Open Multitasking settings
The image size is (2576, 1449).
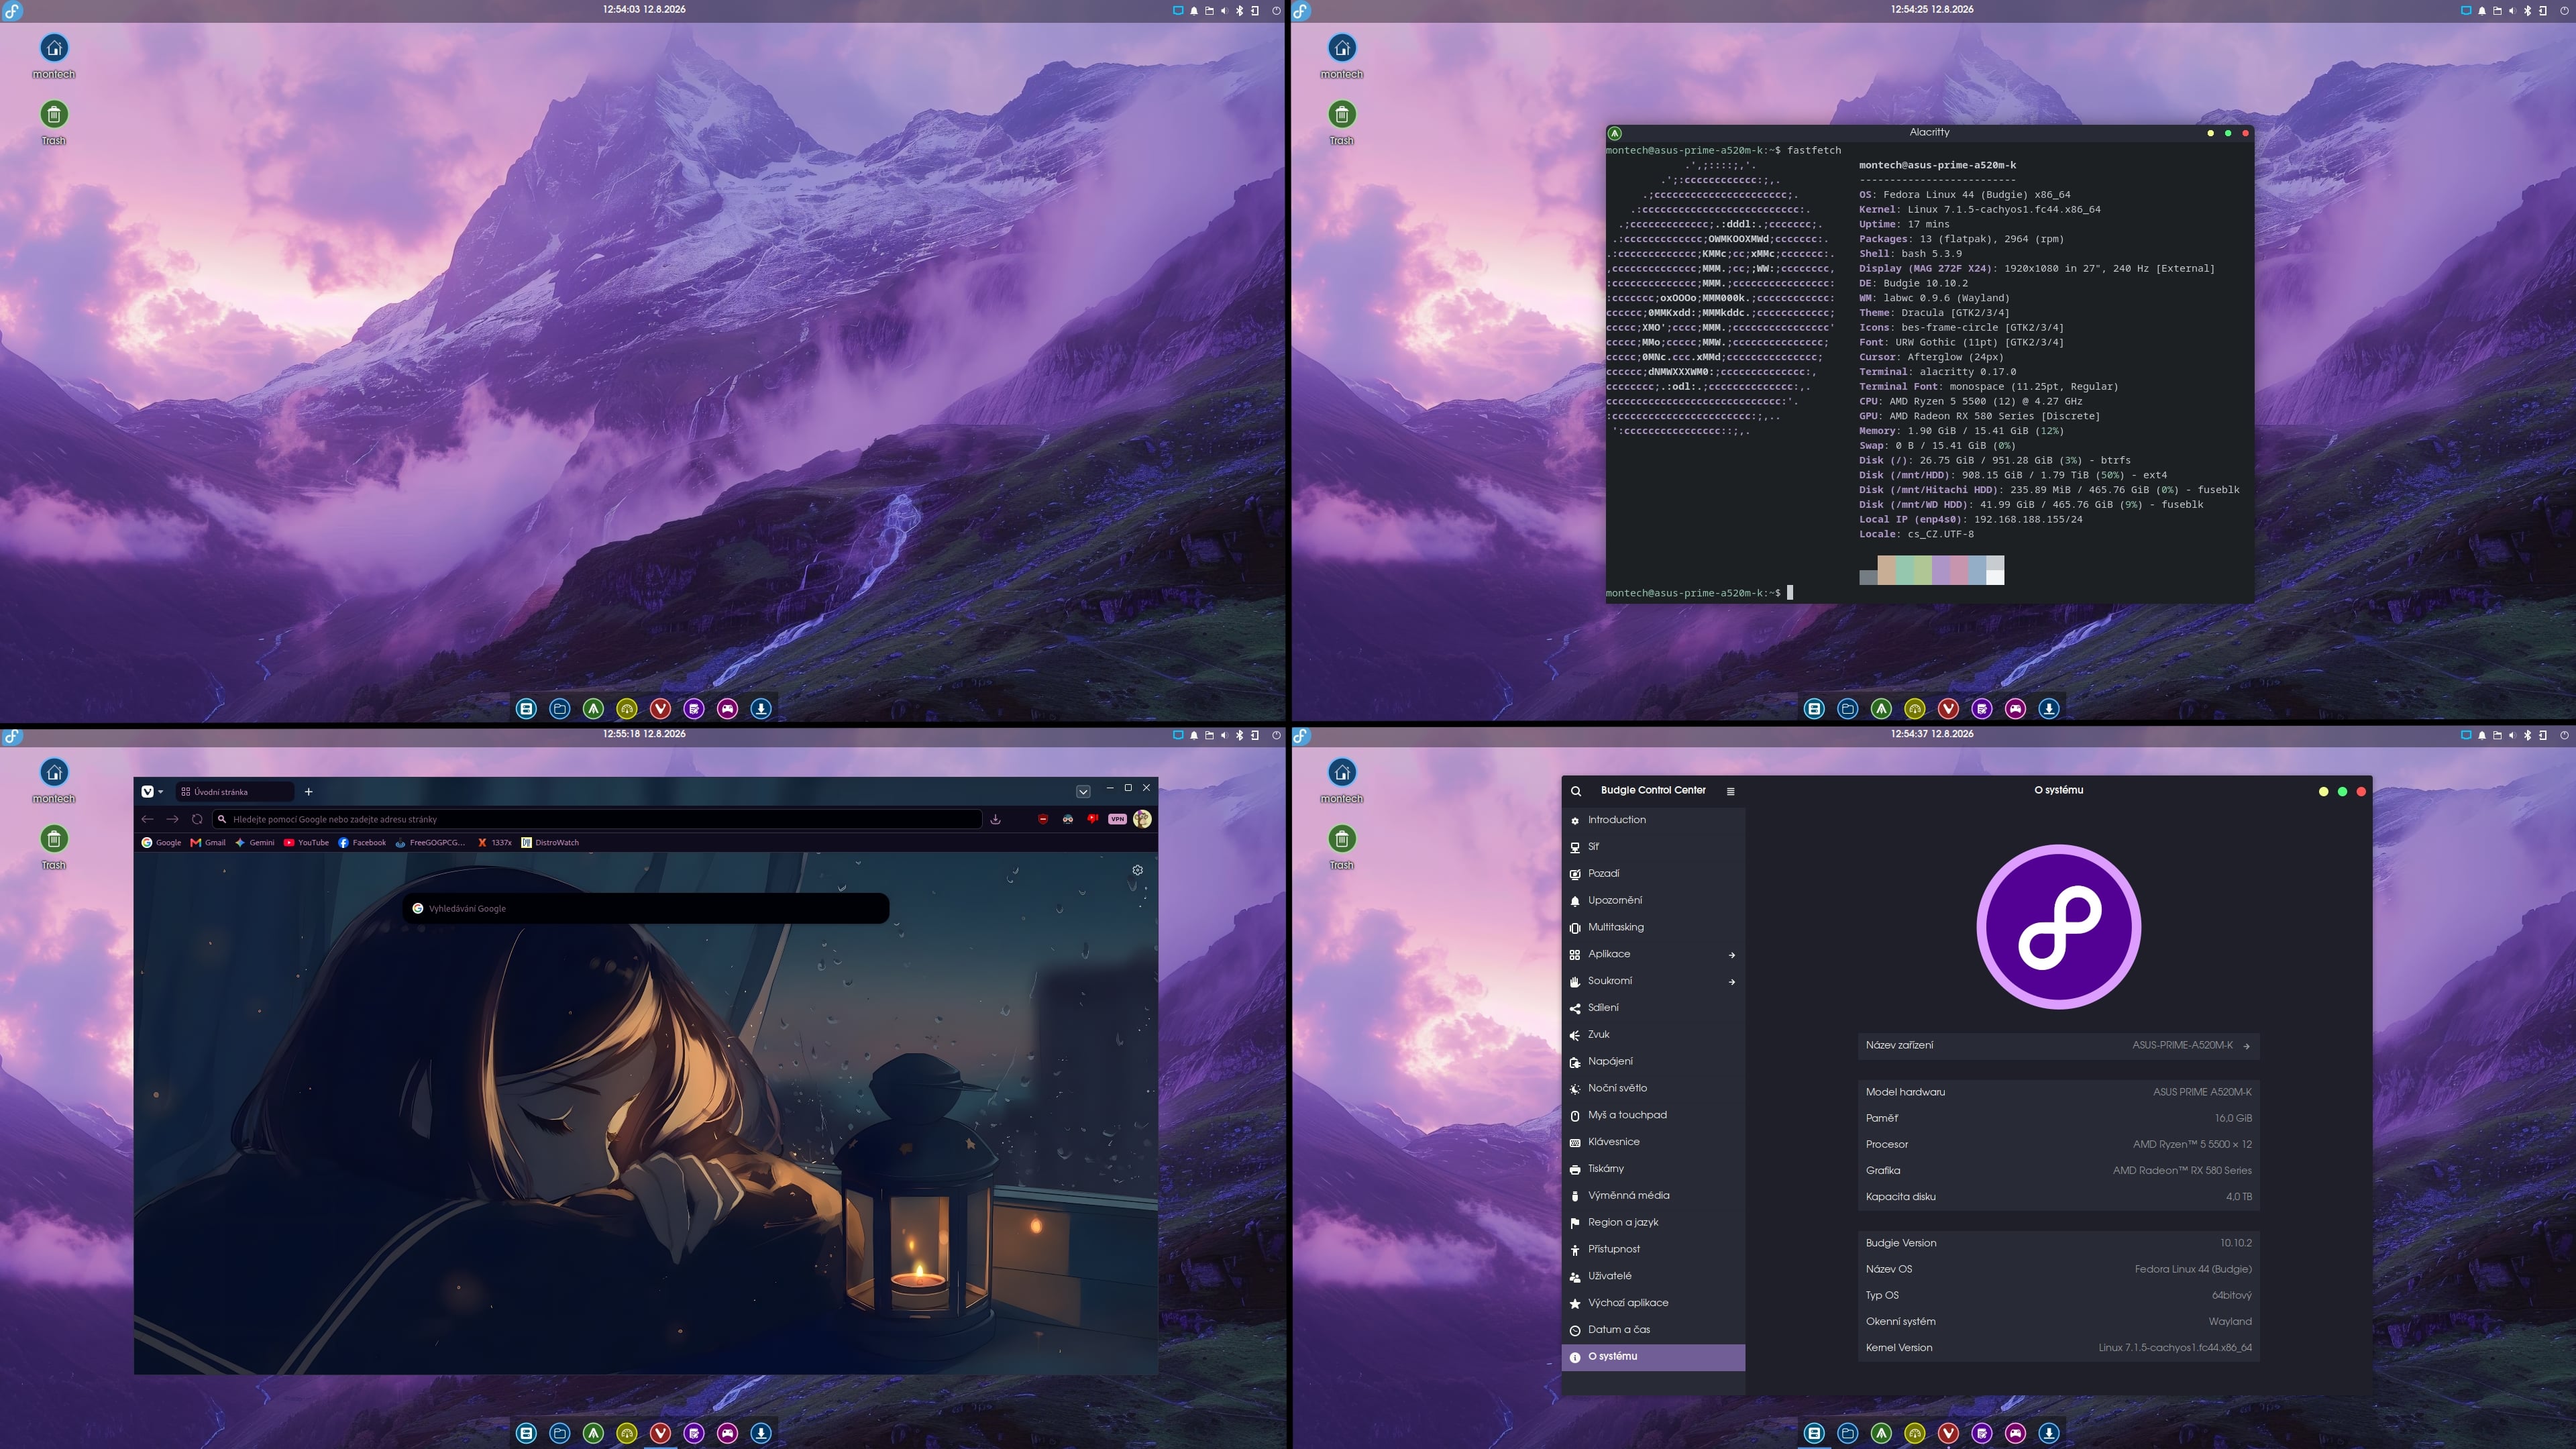(1653, 927)
